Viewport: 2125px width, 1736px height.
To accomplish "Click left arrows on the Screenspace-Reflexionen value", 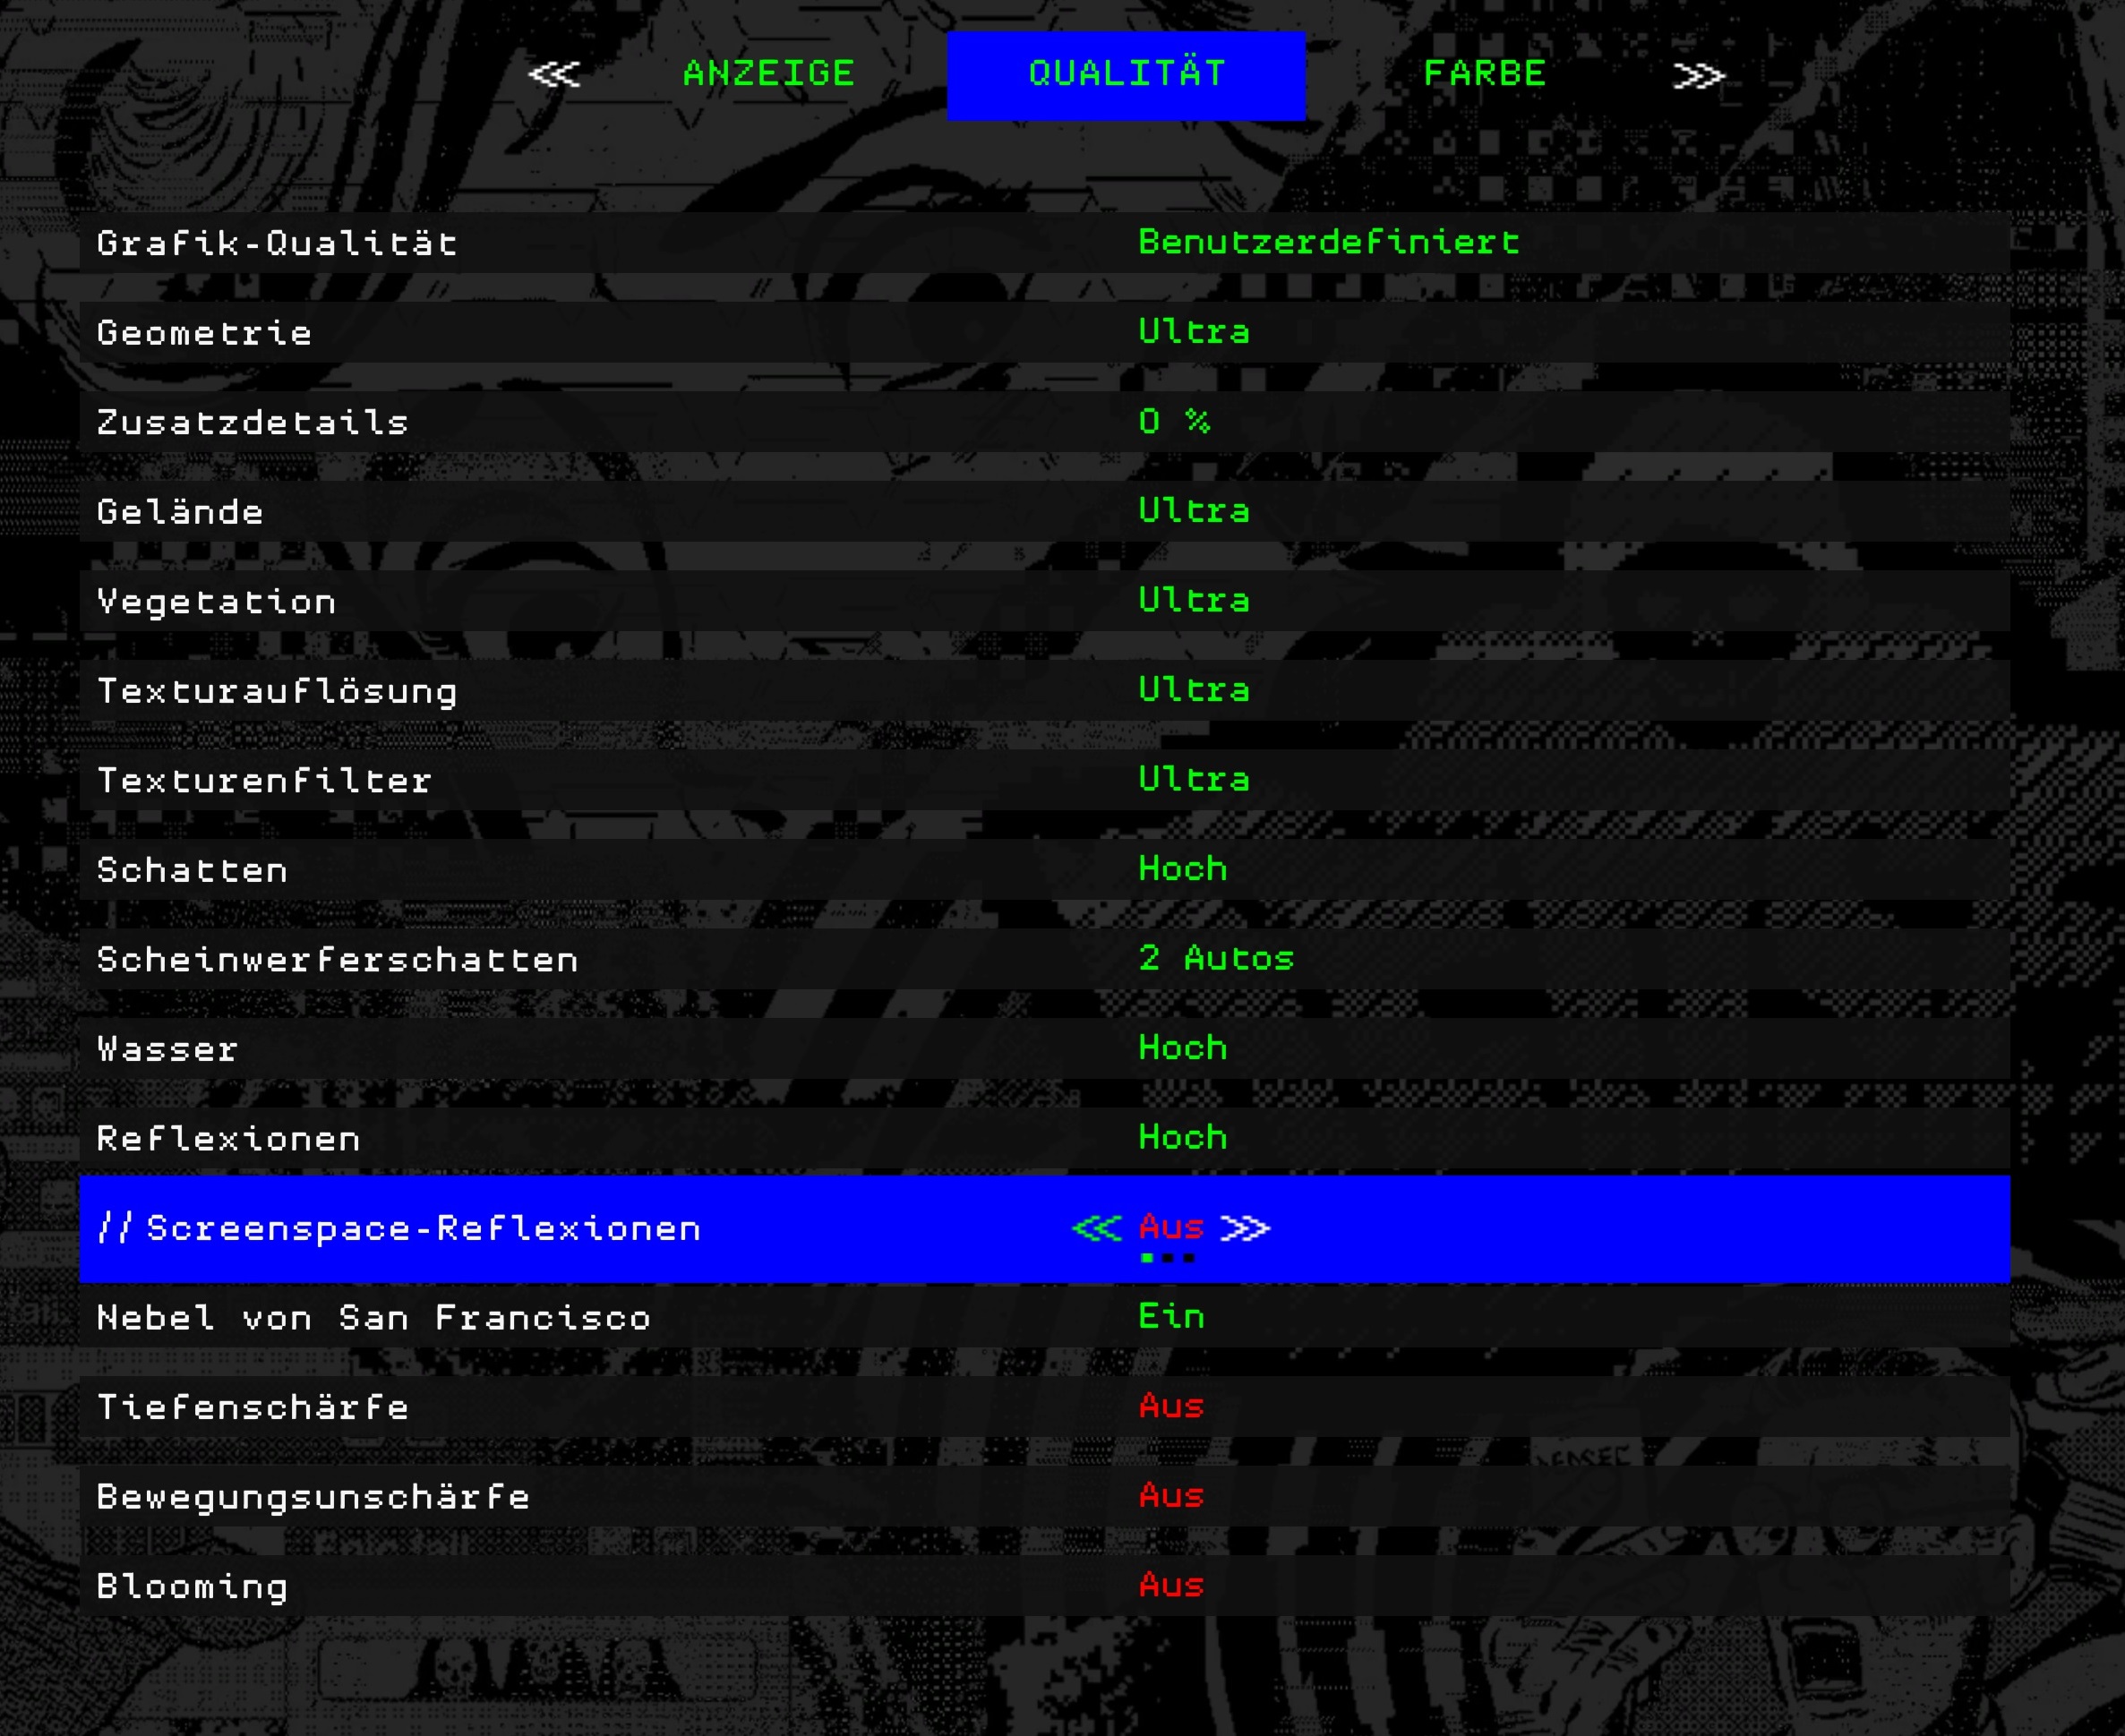I will click(x=1095, y=1228).
